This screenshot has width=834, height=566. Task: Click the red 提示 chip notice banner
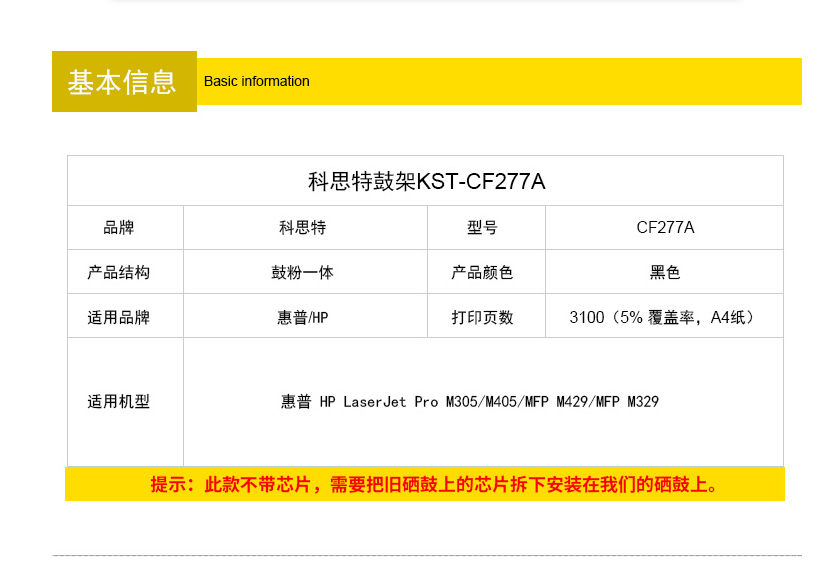coord(425,484)
